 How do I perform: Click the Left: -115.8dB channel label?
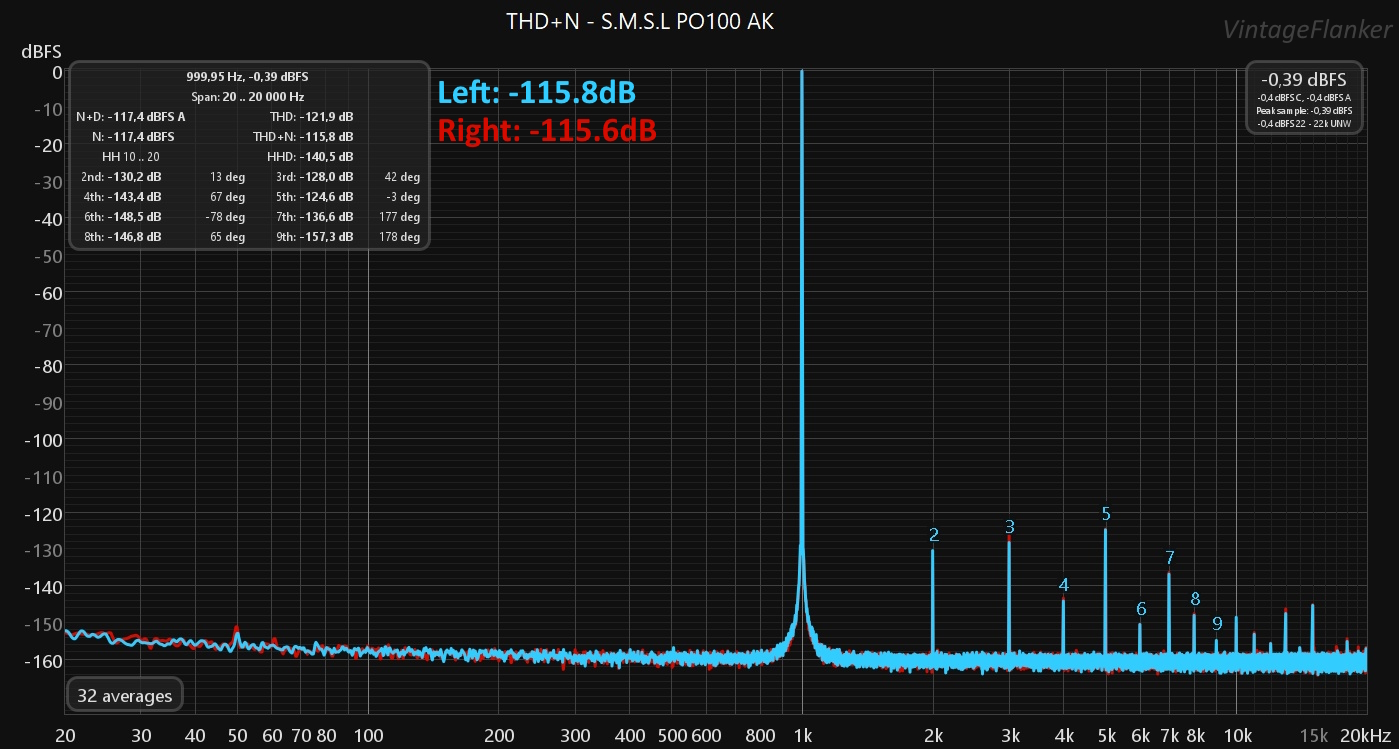coord(537,93)
